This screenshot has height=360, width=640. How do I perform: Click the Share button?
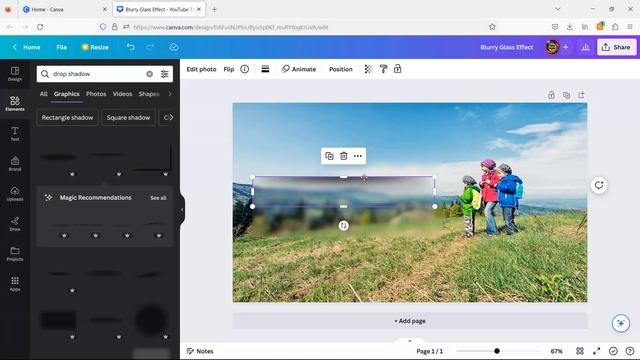pyautogui.click(x=616, y=47)
